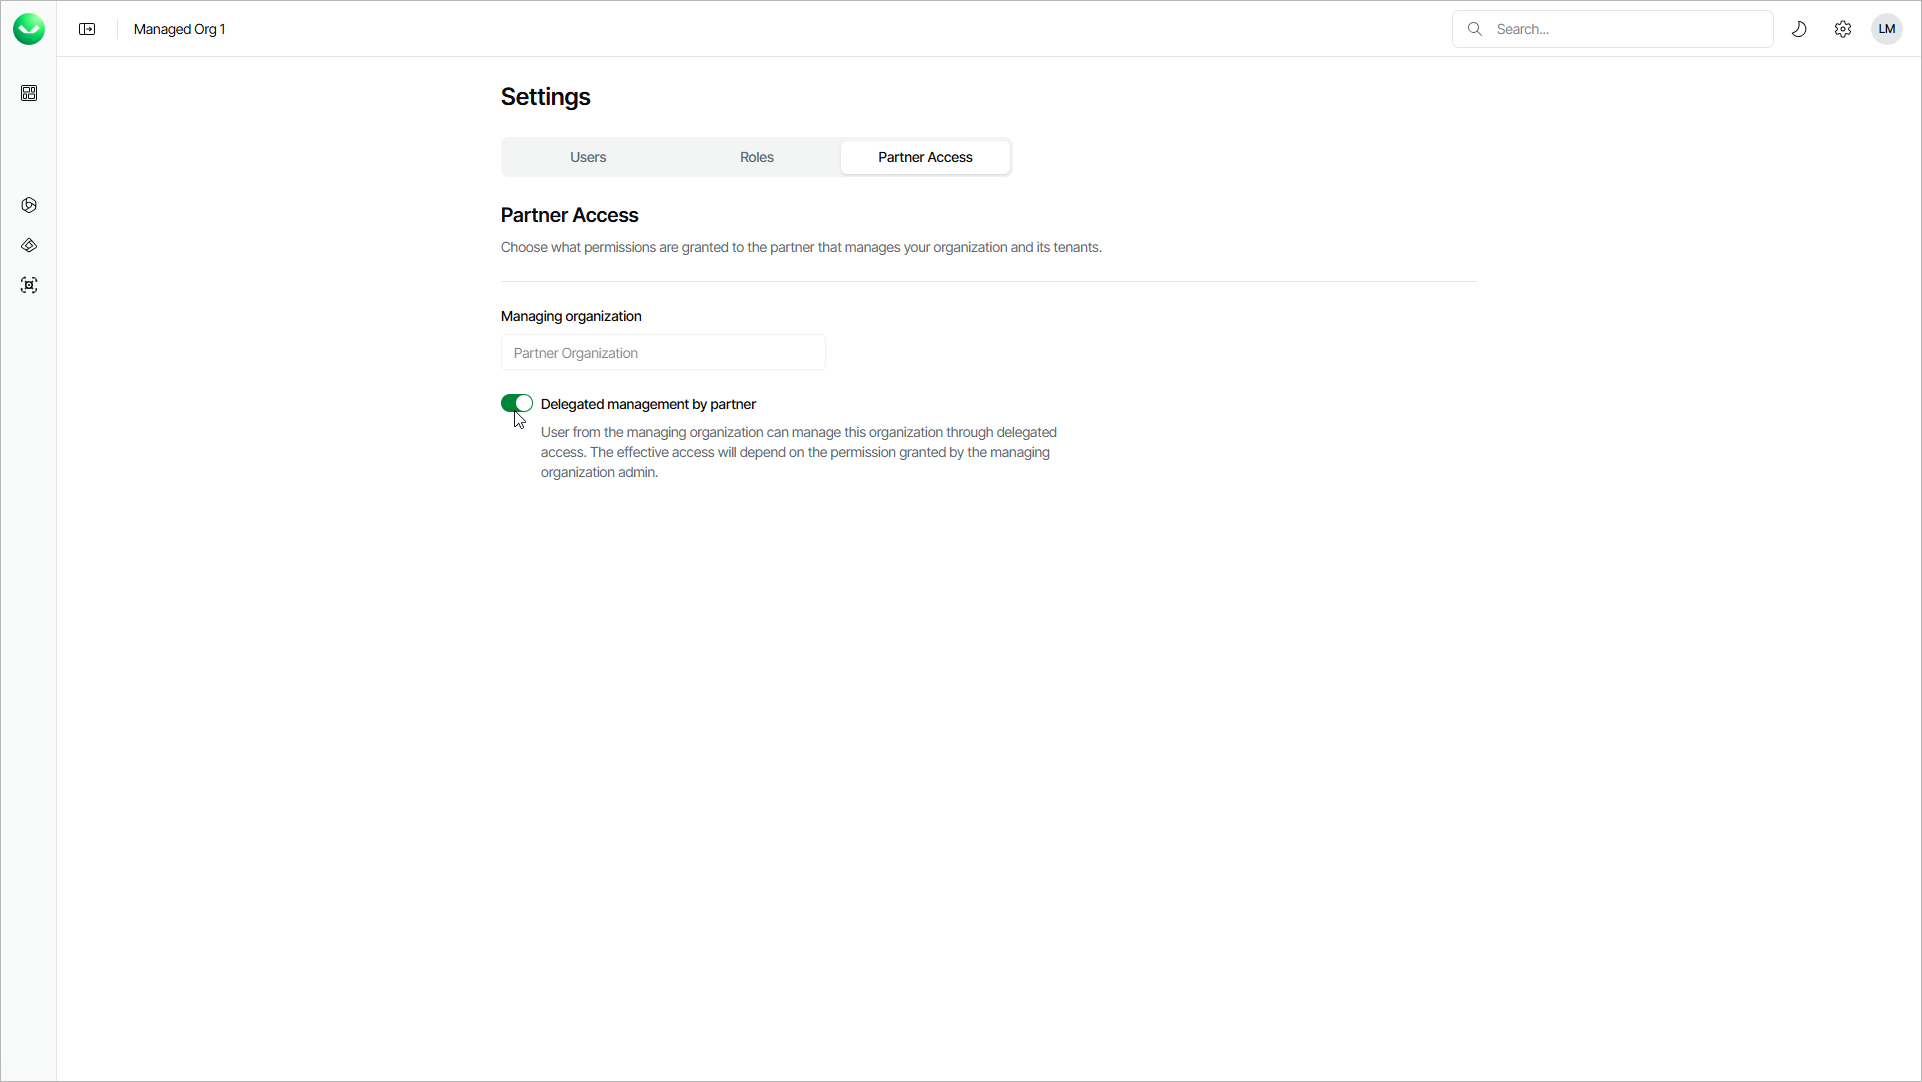Screen dimensions: 1922x1082
Task: Expand the sidebar panel with arrow icon
Action: 87,29
